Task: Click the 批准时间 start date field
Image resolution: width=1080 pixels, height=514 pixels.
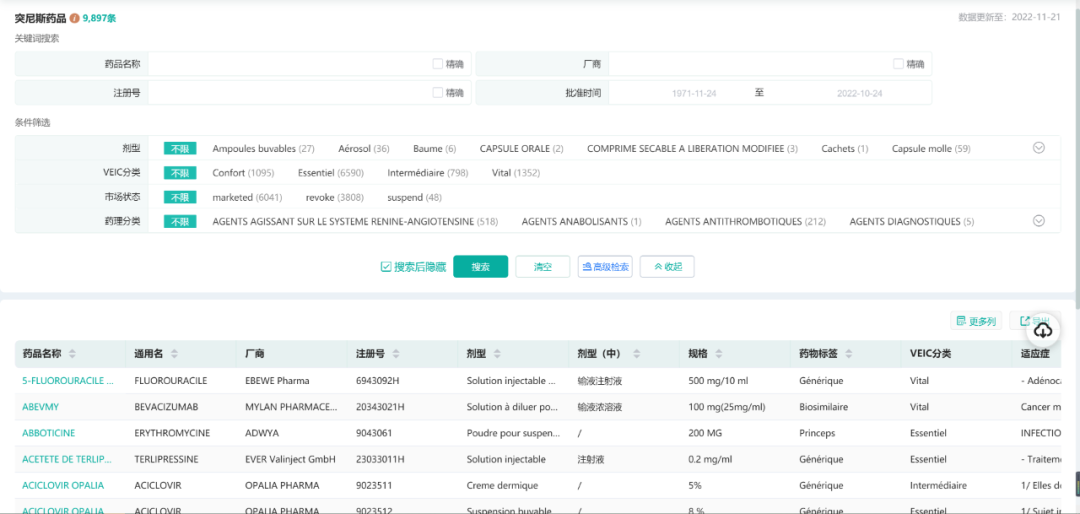Action: click(694, 93)
